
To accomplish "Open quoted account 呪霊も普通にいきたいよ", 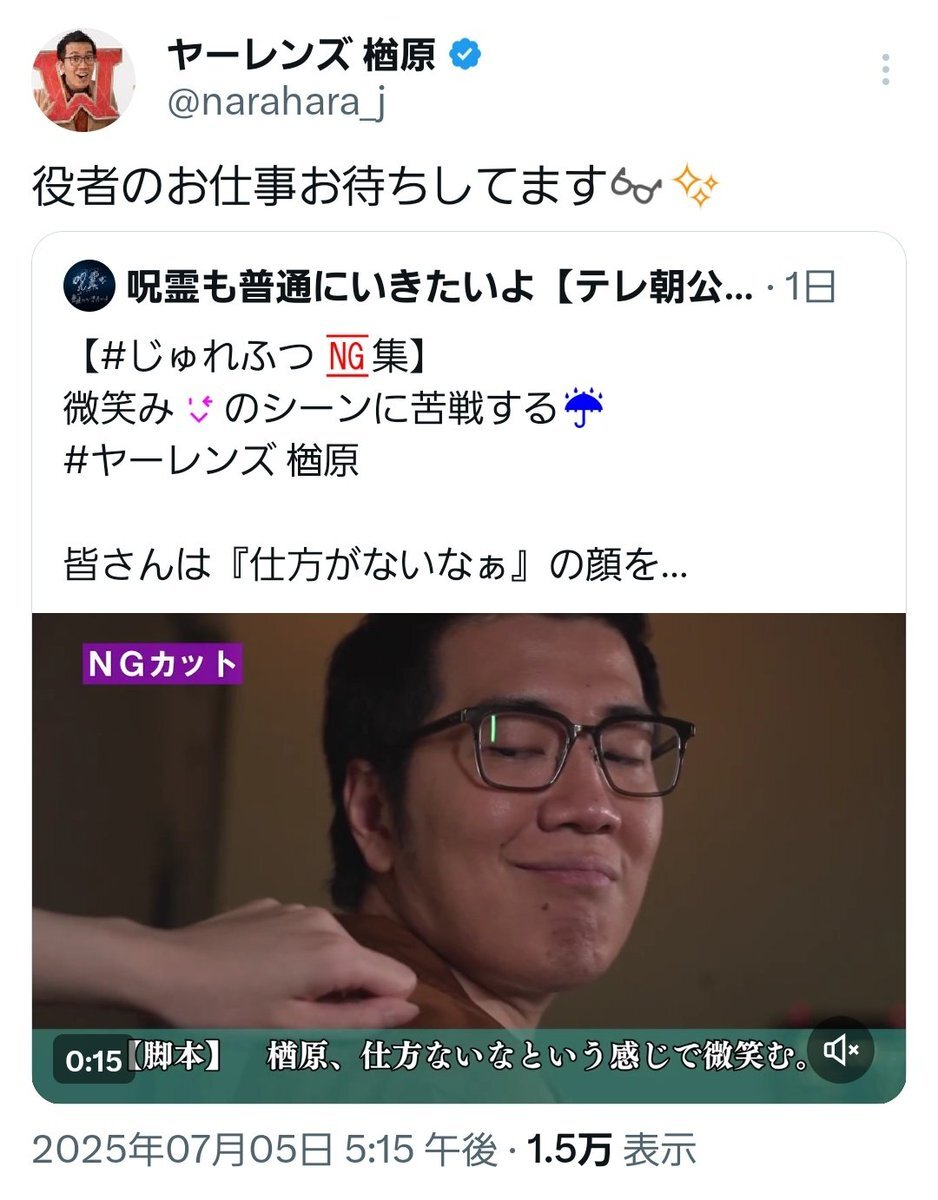I will (x=439, y=288).
